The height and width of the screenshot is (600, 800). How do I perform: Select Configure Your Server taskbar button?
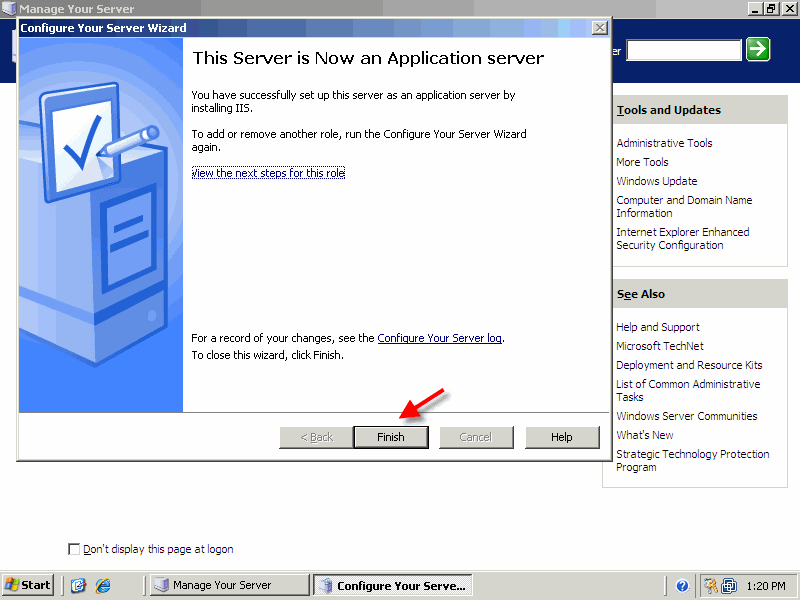pyautogui.click(x=393, y=585)
